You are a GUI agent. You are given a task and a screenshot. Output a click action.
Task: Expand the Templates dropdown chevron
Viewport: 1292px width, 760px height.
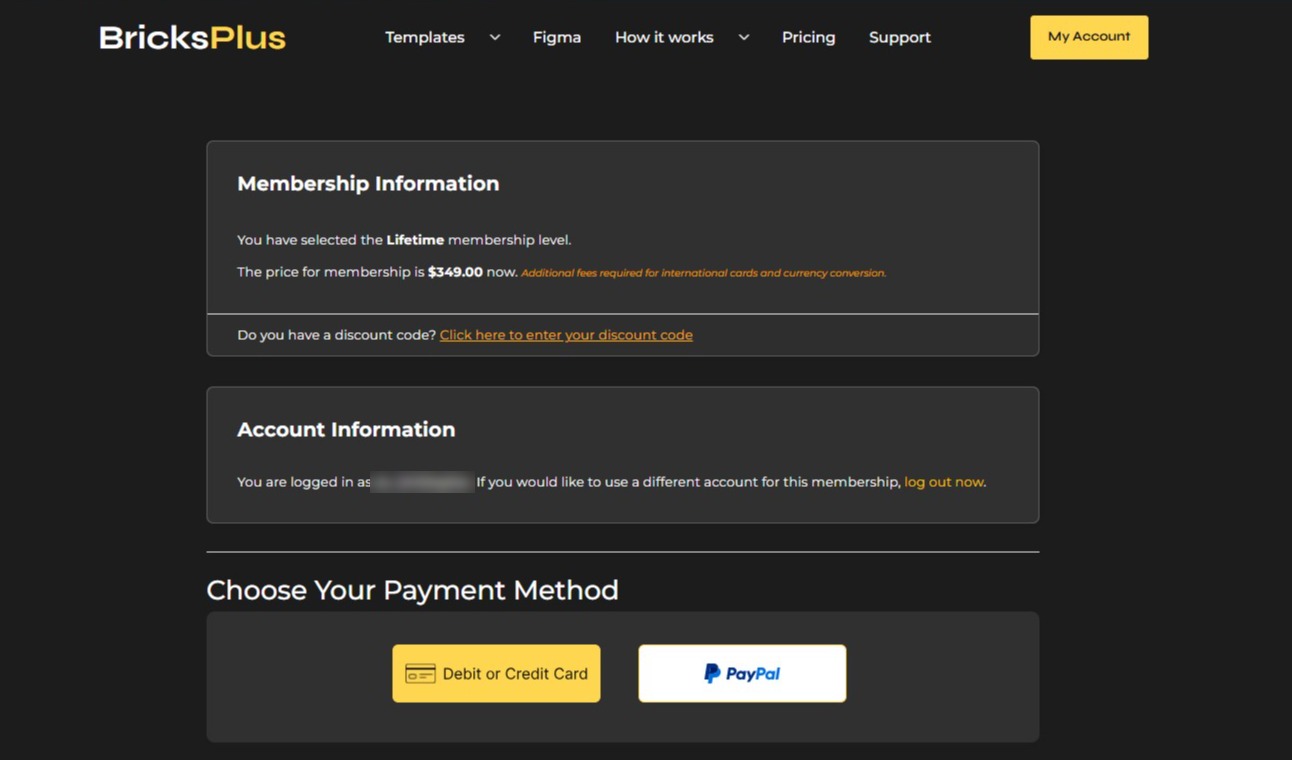coord(494,37)
